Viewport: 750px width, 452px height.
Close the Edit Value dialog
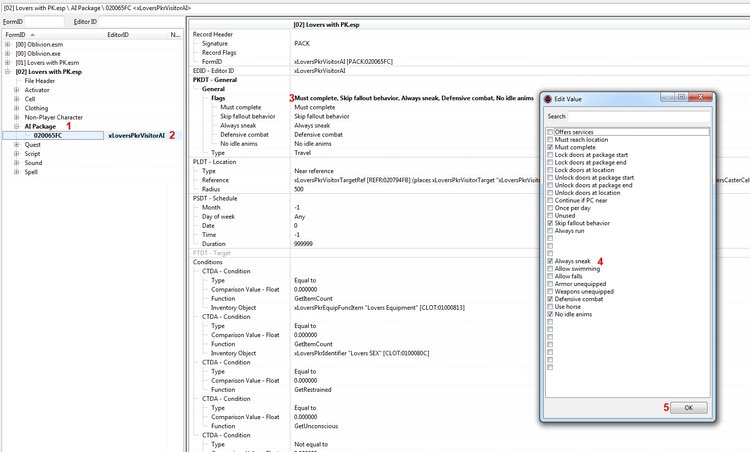(x=700, y=97)
